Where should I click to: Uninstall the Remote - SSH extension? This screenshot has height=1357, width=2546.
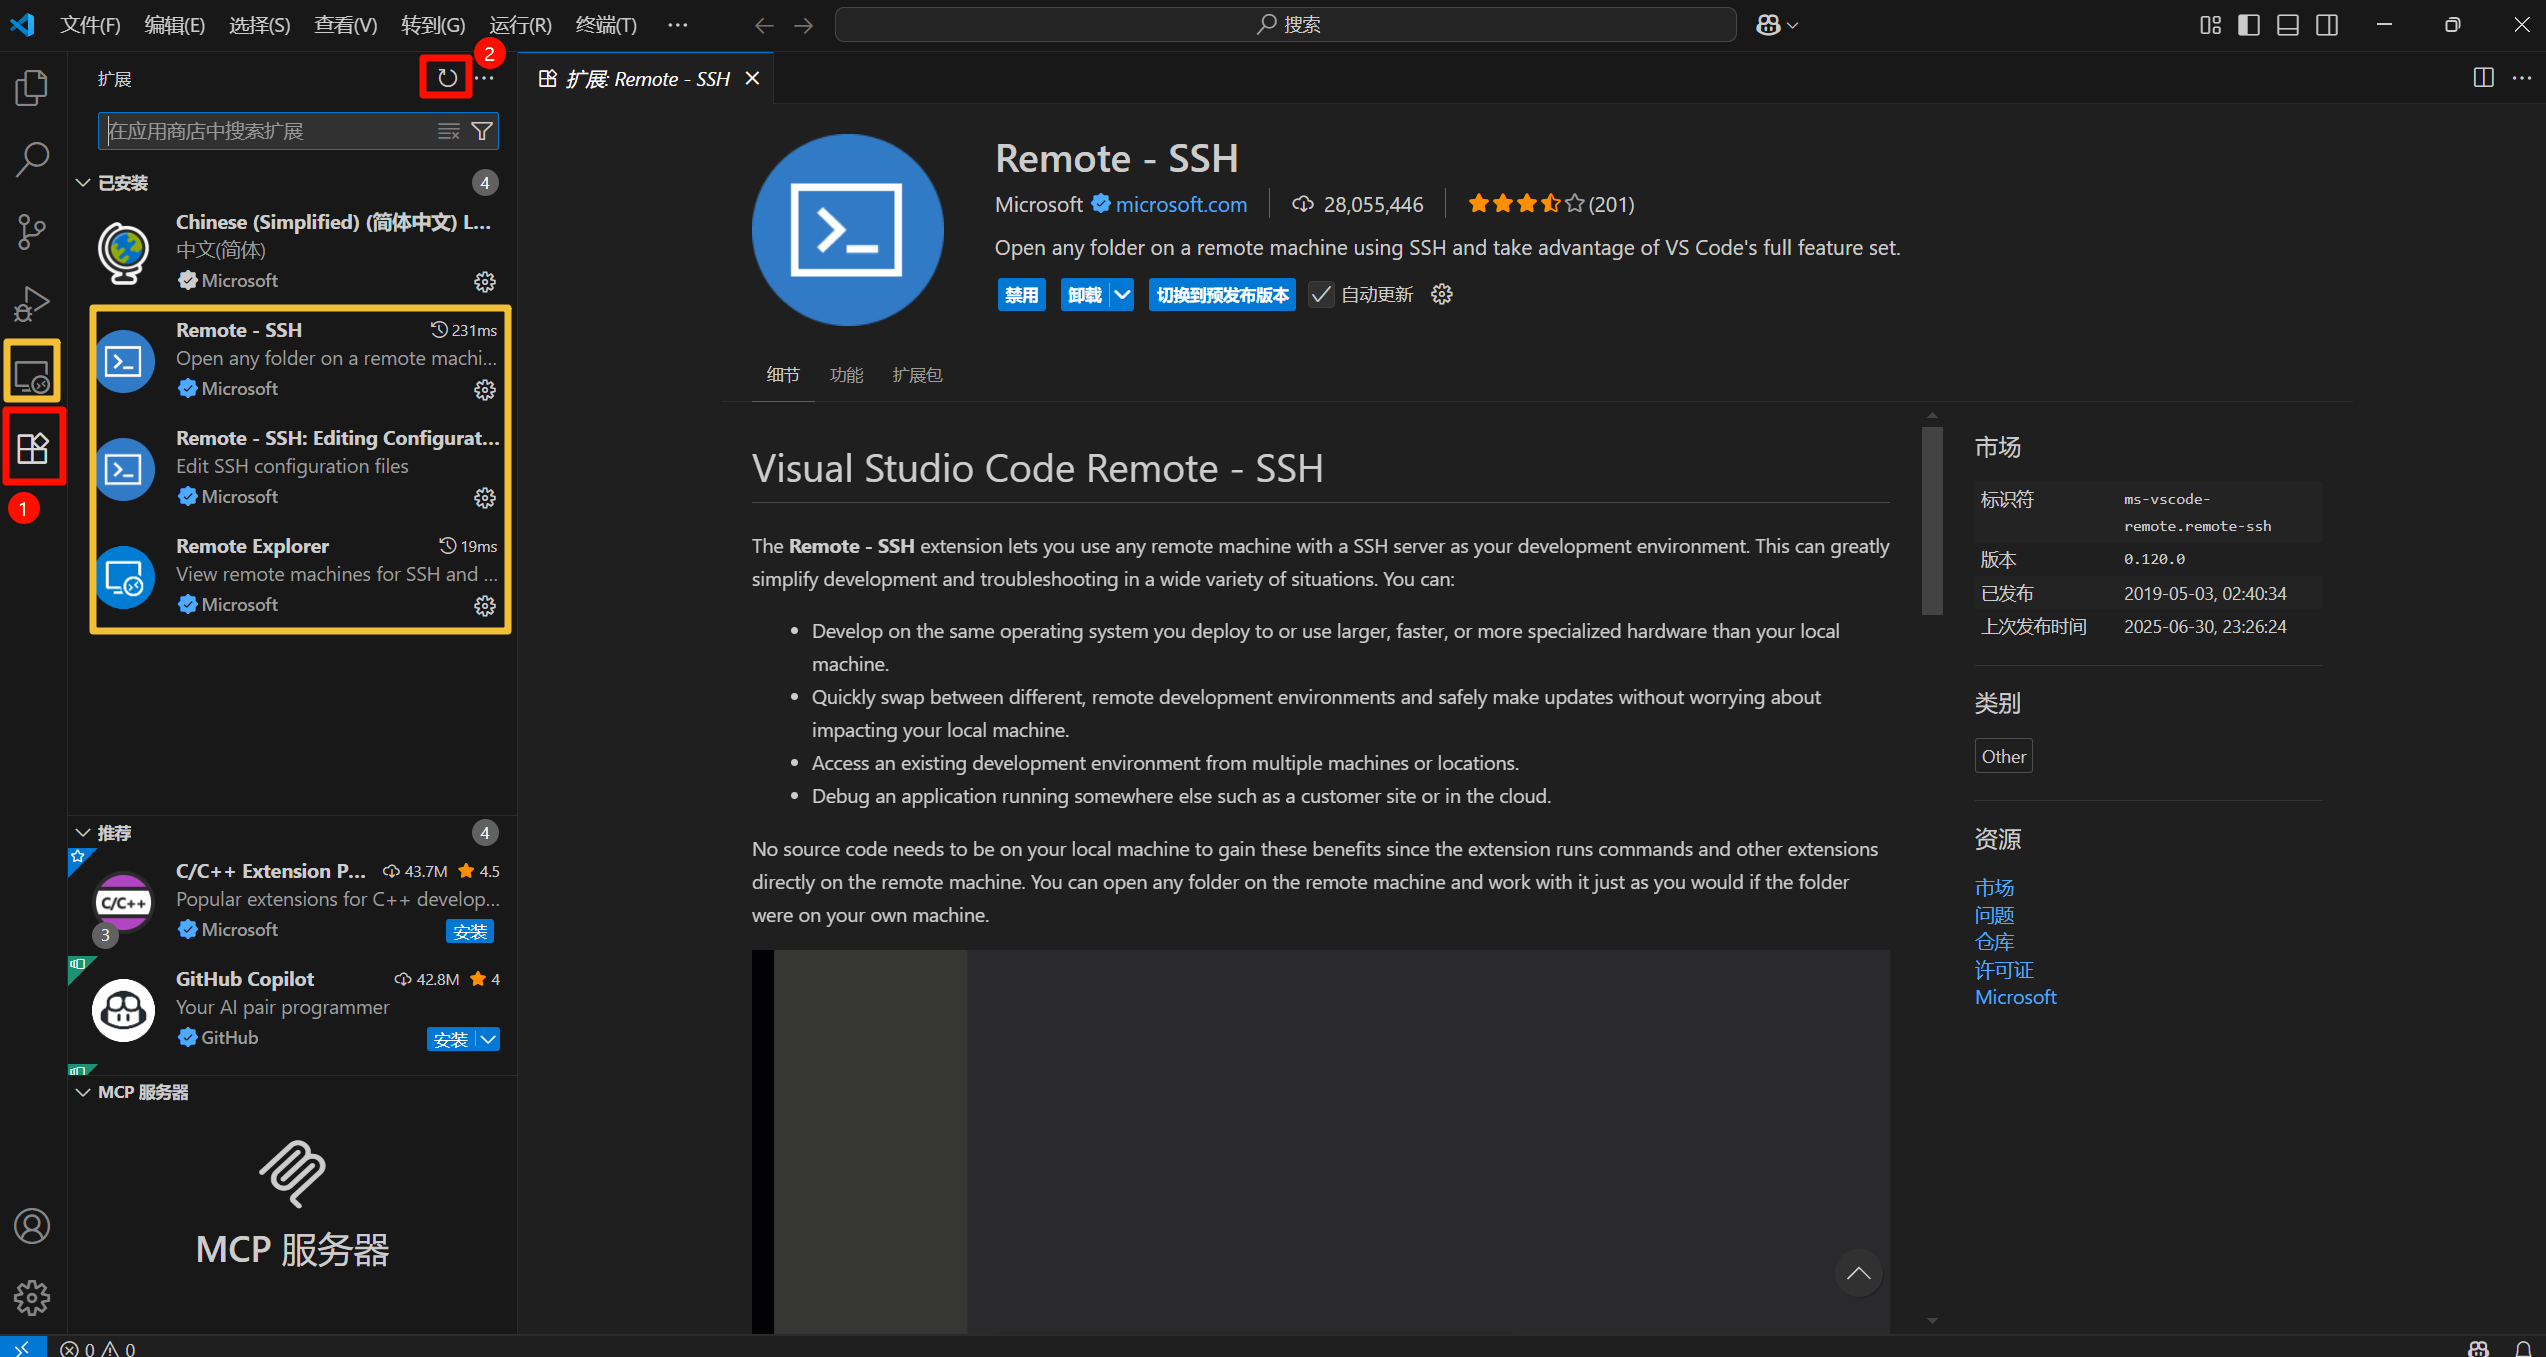coord(1085,295)
